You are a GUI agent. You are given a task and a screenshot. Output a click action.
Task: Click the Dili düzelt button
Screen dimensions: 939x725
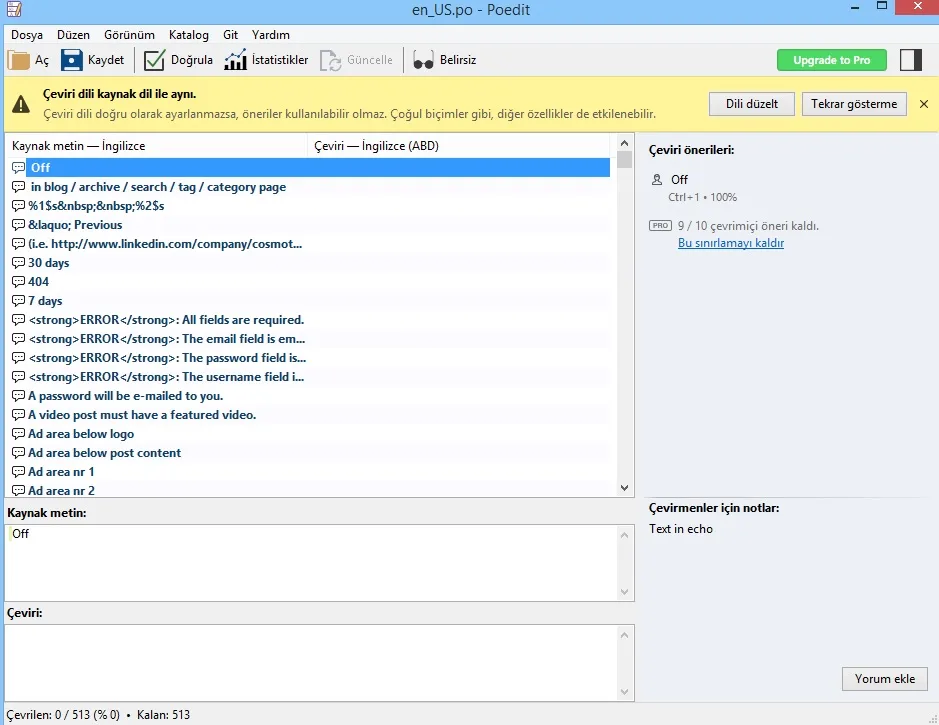tap(752, 104)
